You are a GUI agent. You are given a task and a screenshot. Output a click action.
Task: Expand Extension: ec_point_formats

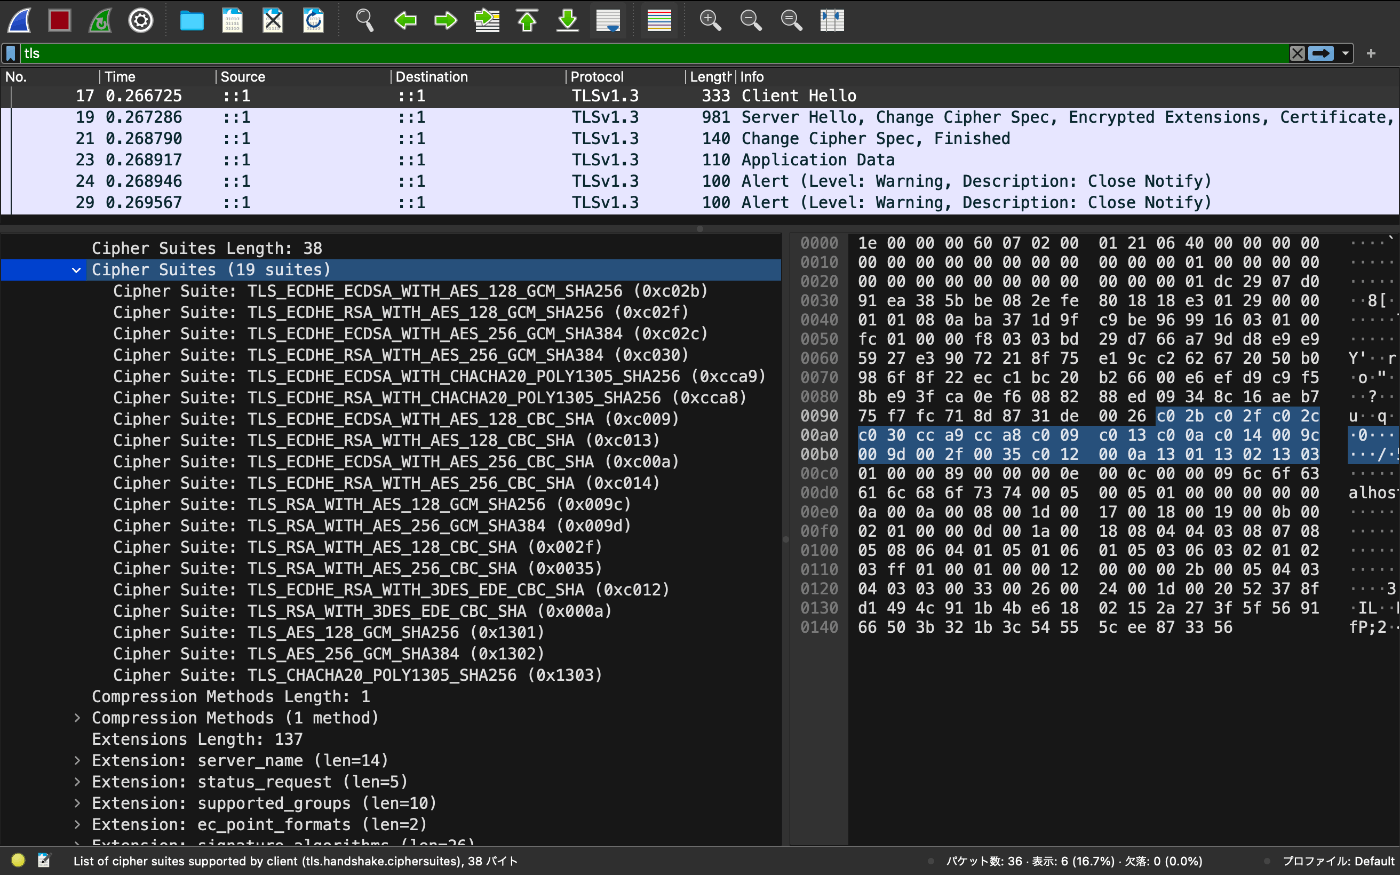(76, 825)
